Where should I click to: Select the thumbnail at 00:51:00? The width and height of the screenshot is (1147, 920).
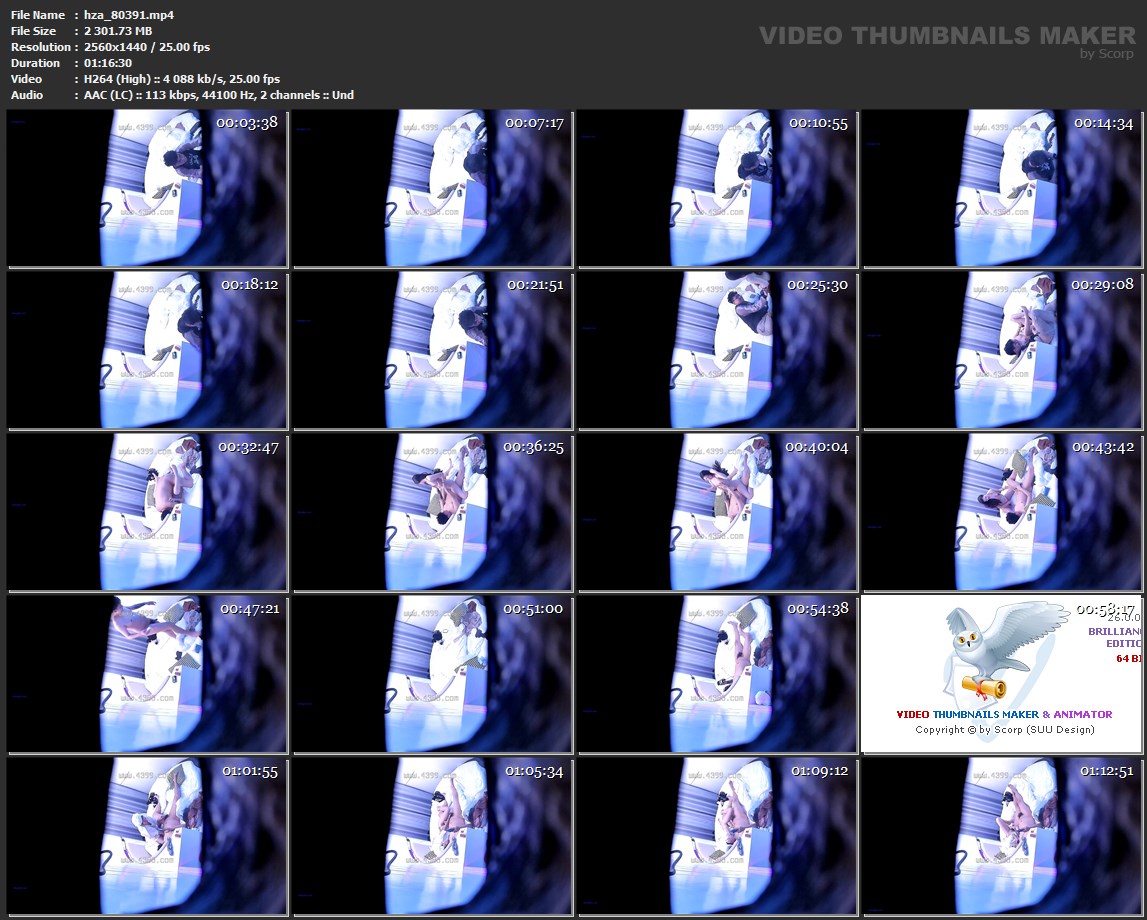tap(432, 674)
